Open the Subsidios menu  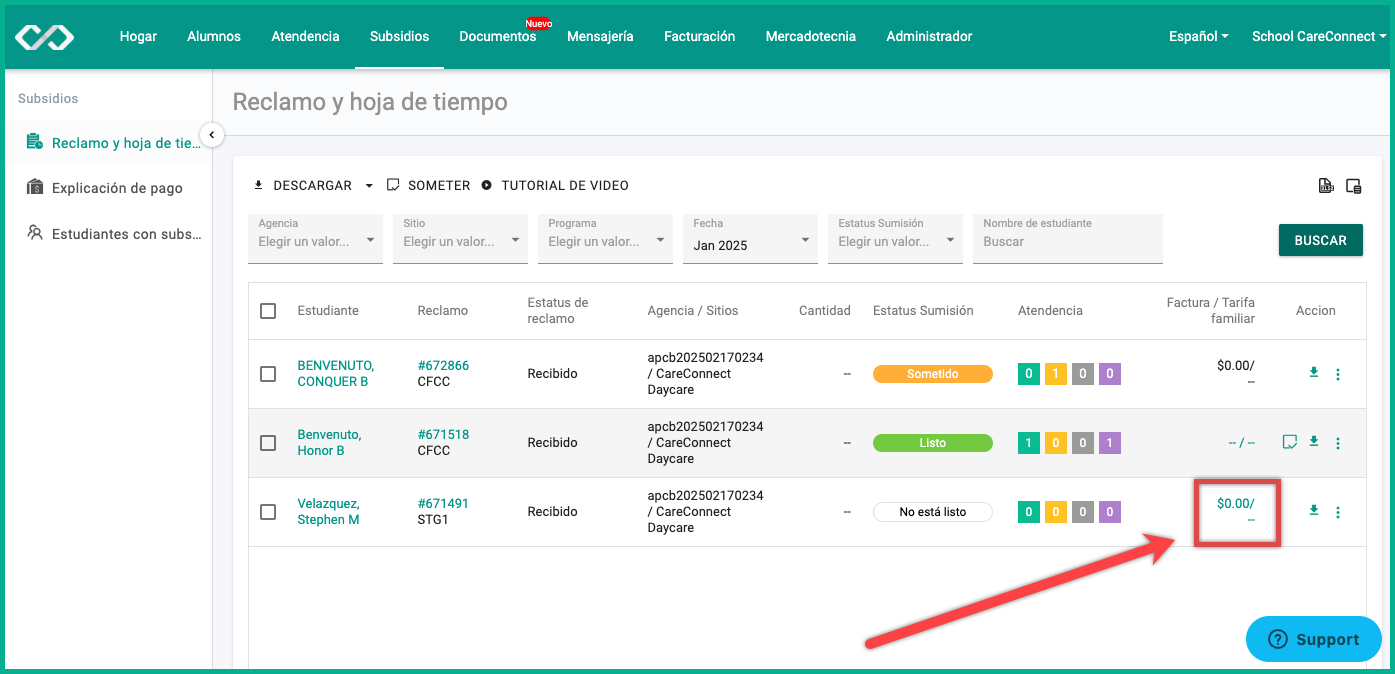[399, 36]
